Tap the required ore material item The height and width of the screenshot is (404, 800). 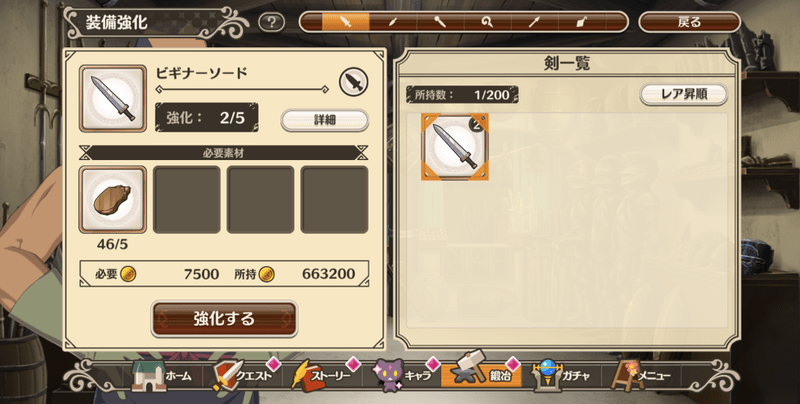[113, 199]
